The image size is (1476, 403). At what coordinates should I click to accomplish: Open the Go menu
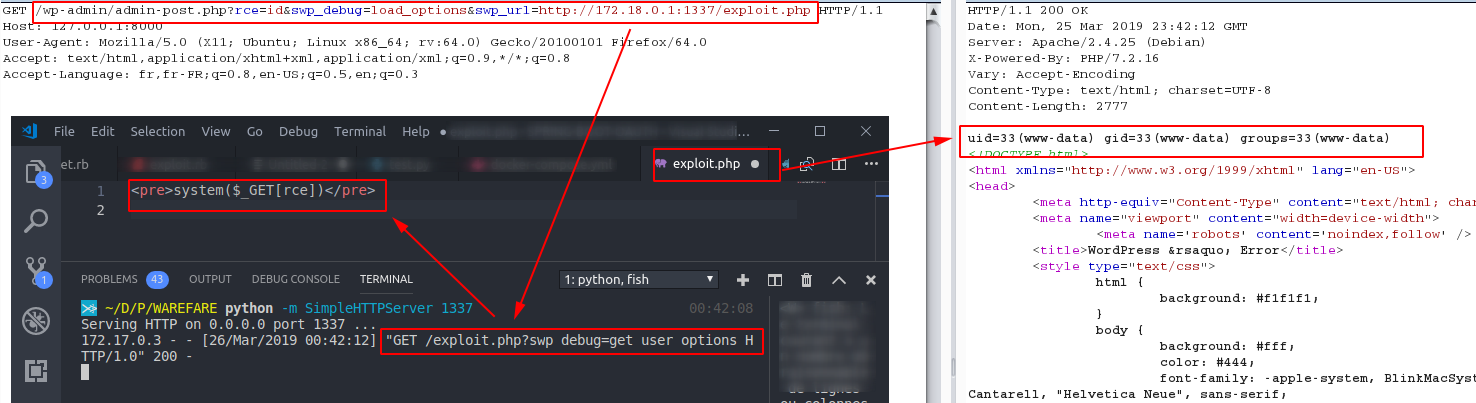pyautogui.click(x=255, y=131)
